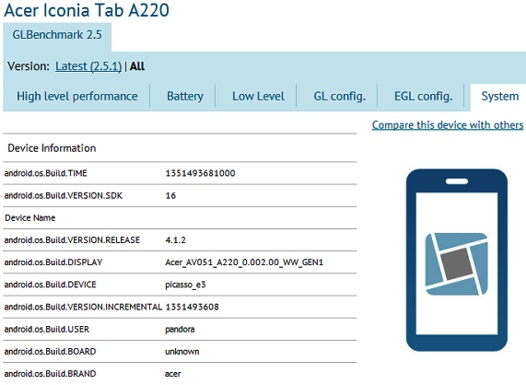Click the Device Information section header

click(x=52, y=148)
